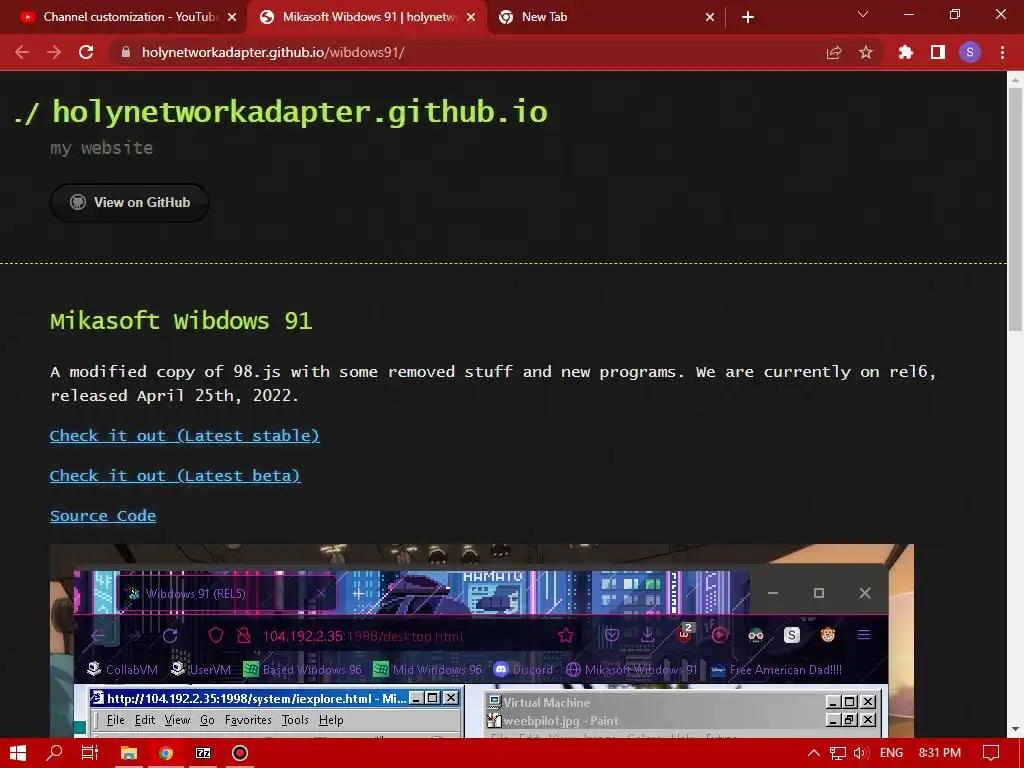Share this page using the share icon
The height and width of the screenshot is (768, 1024).
point(834,52)
